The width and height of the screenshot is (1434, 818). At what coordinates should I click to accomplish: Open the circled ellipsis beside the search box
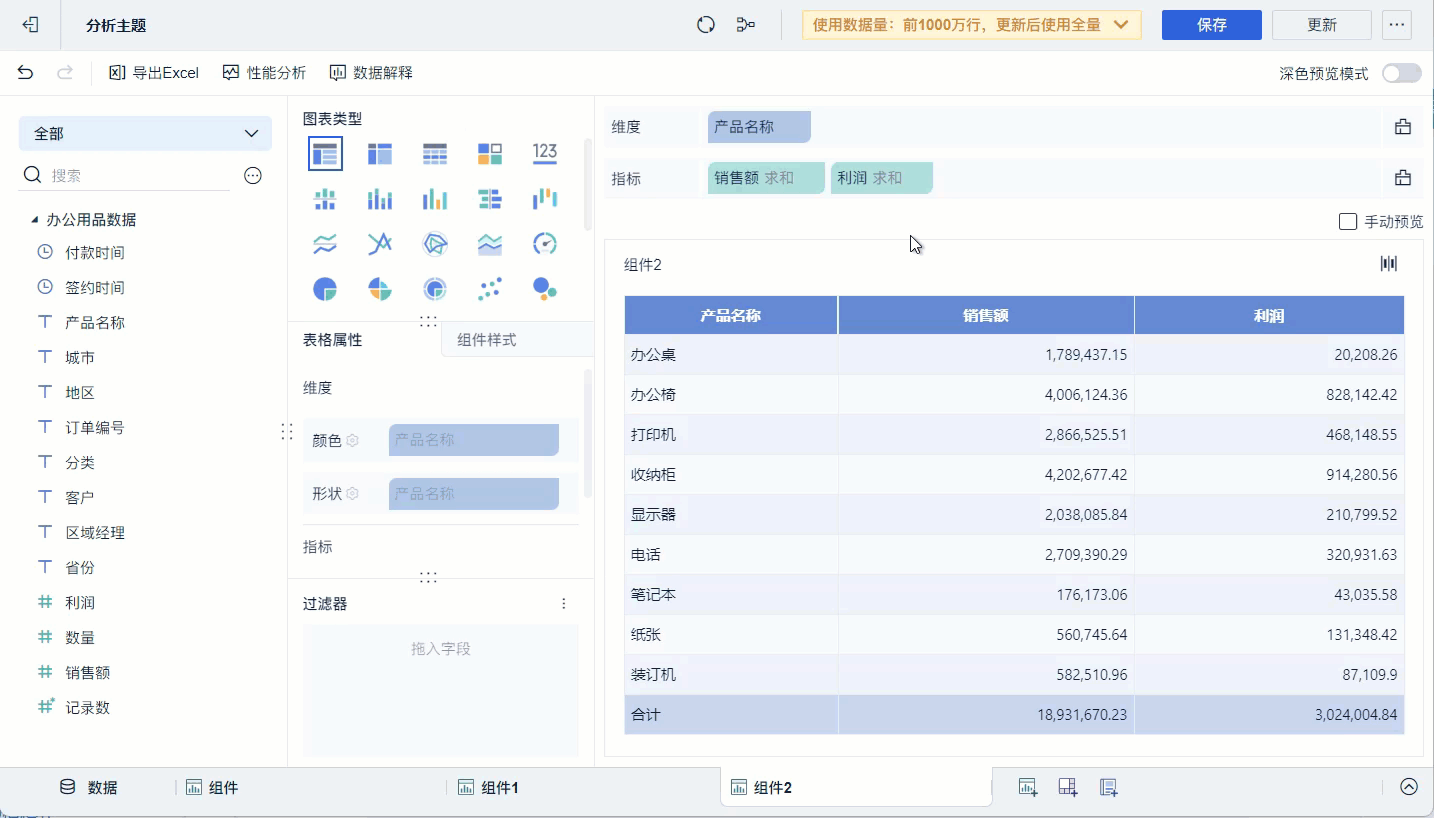tap(253, 176)
